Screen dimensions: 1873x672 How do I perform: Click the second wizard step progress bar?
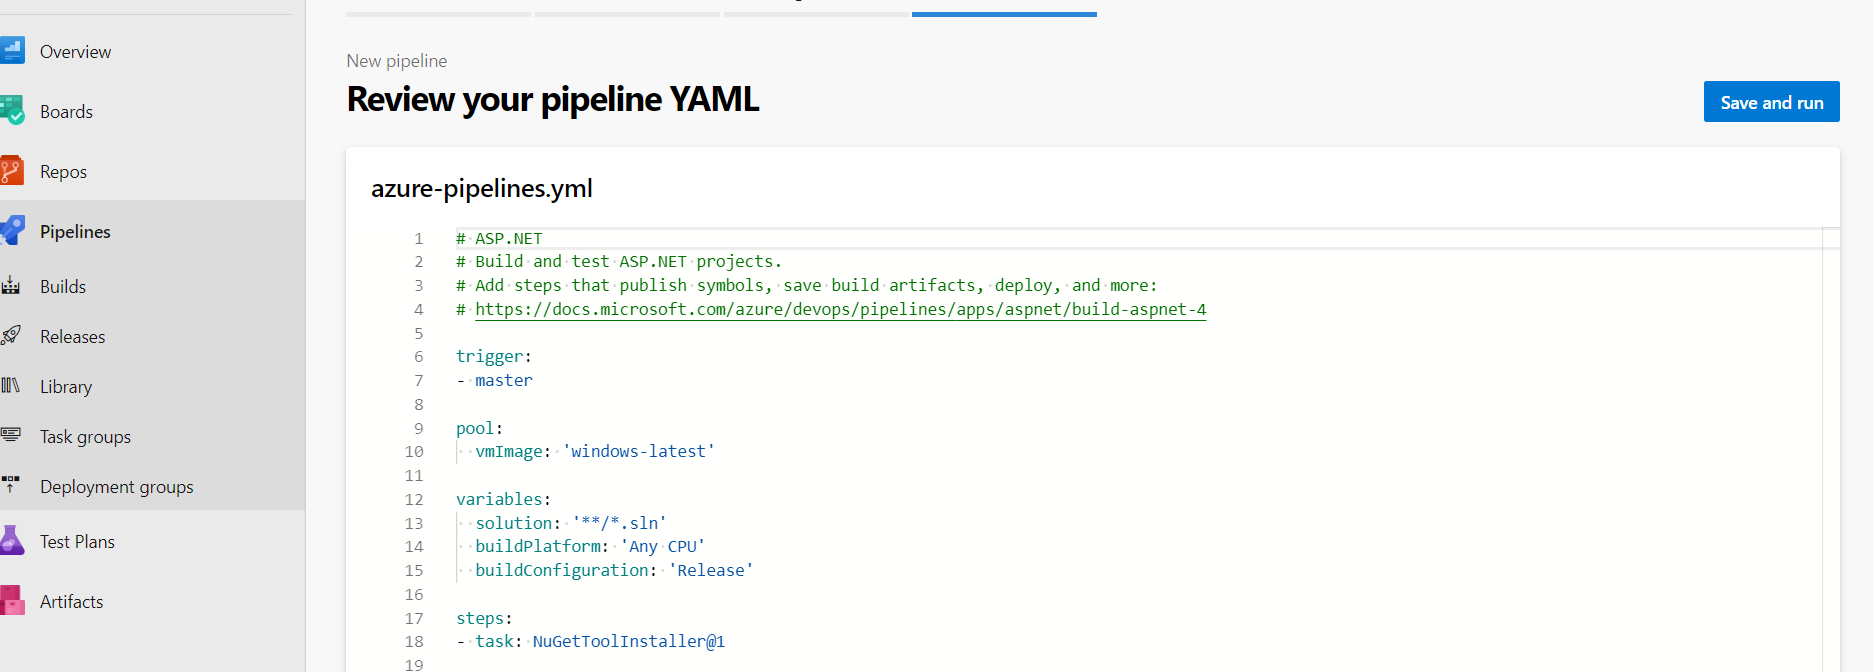pos(627,14)
